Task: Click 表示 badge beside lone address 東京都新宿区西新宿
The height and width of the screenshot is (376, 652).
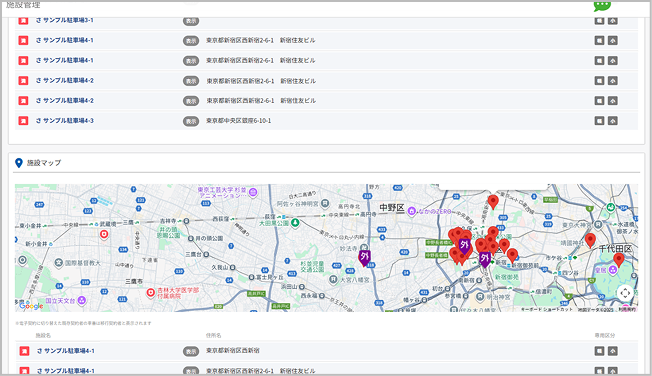Action: 191,351
